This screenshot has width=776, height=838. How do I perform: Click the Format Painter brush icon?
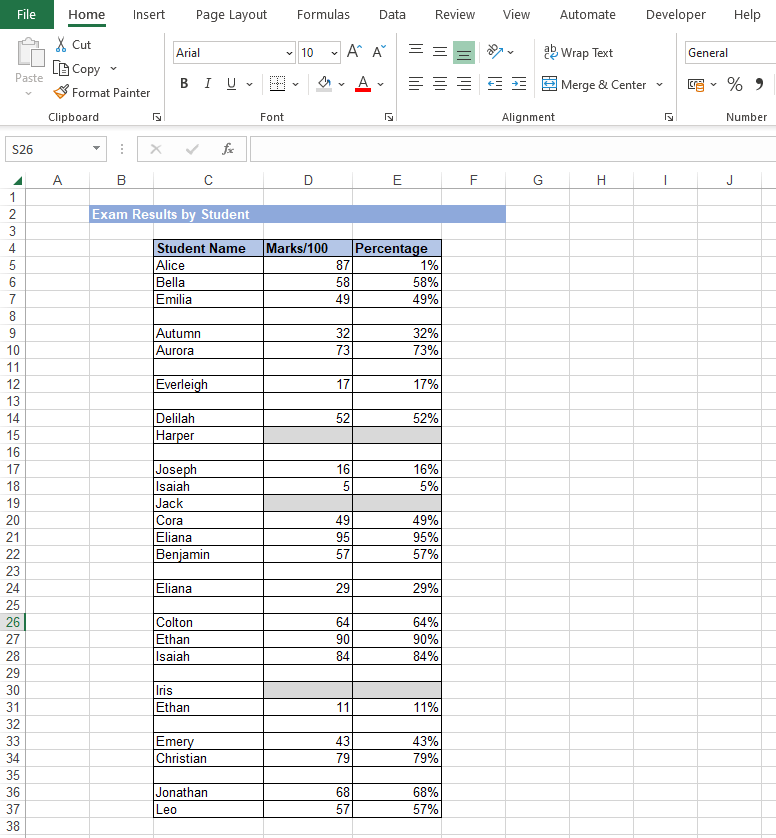click(62, 93)
